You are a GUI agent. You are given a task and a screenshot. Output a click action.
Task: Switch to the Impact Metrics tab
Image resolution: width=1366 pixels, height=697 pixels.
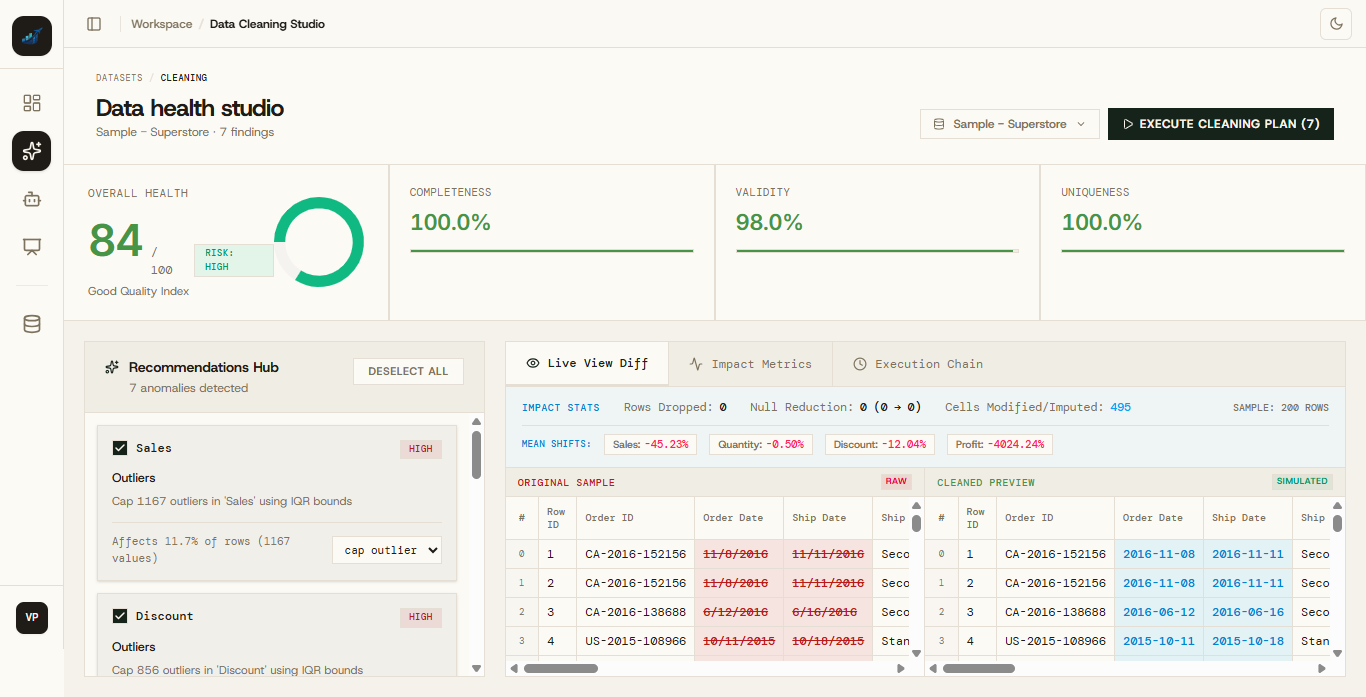coord(750,364)
